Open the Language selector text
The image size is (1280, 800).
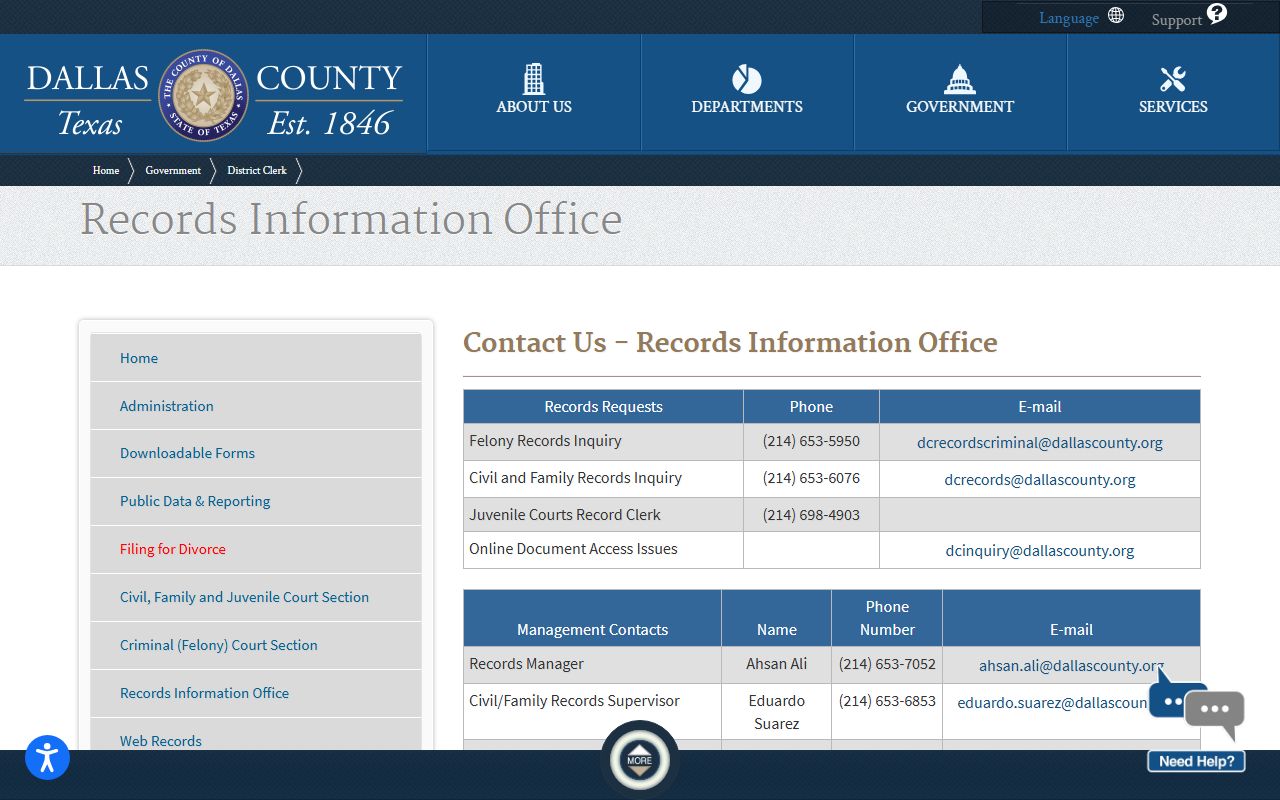pos(1069,18)
